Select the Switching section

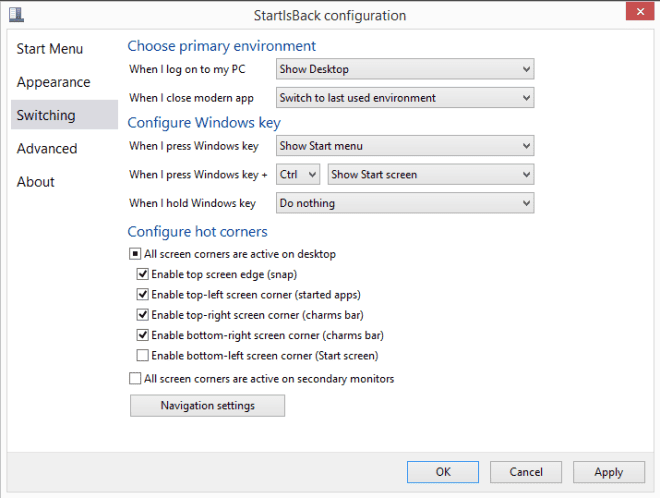pyautogui.click(x=64, y=115)
